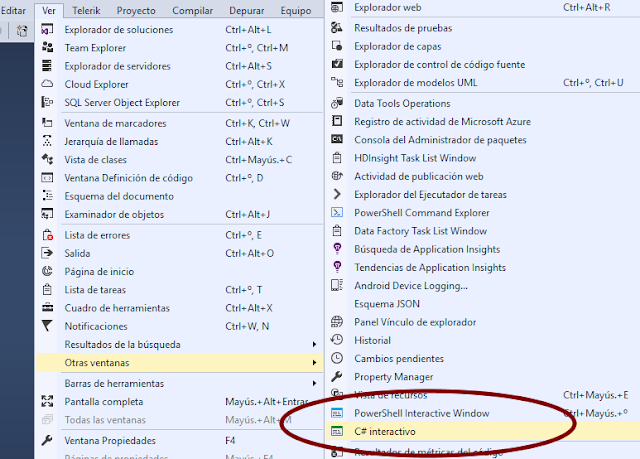Click the Salida output icon
This screenshot has height=459, width=640.
click(47, 253)
